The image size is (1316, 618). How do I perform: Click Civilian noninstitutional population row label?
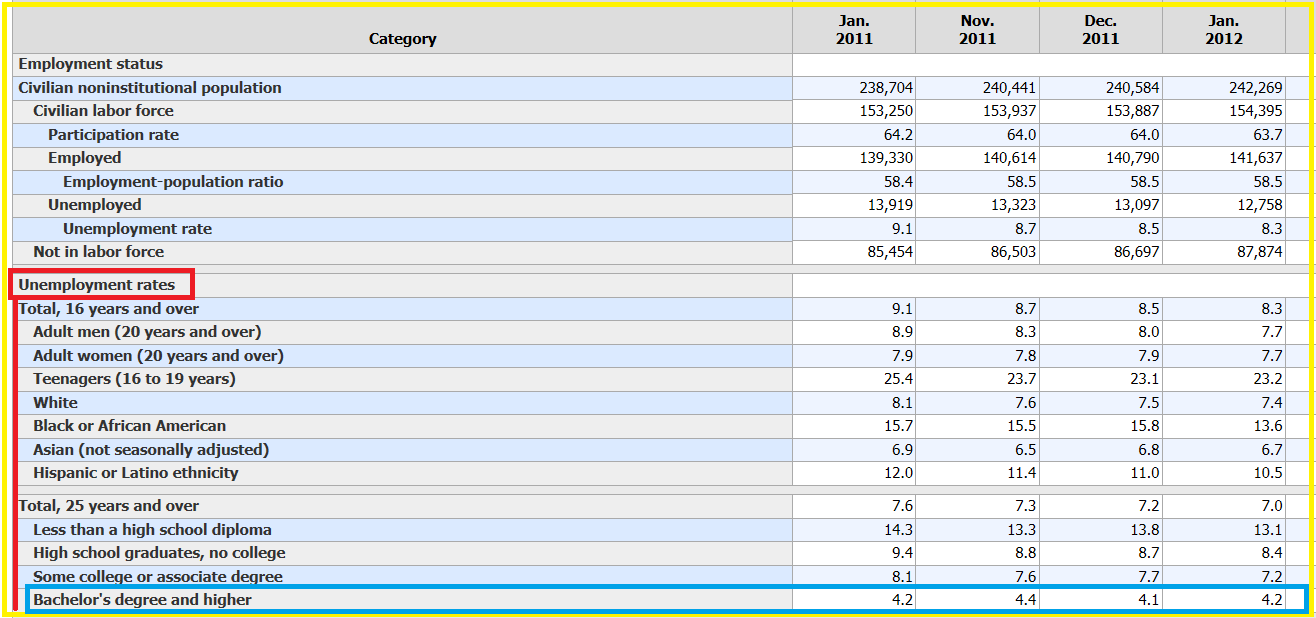click(x=150, y=88)
